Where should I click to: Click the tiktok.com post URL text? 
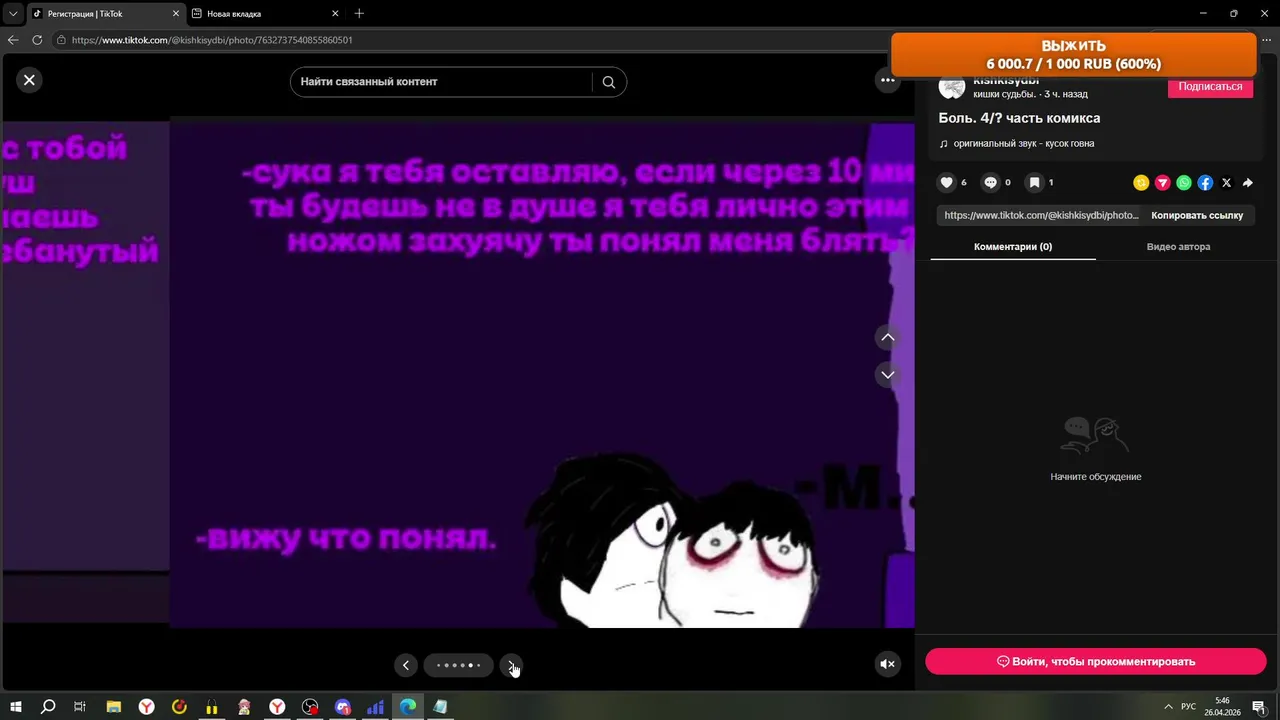pos(1041,215)
